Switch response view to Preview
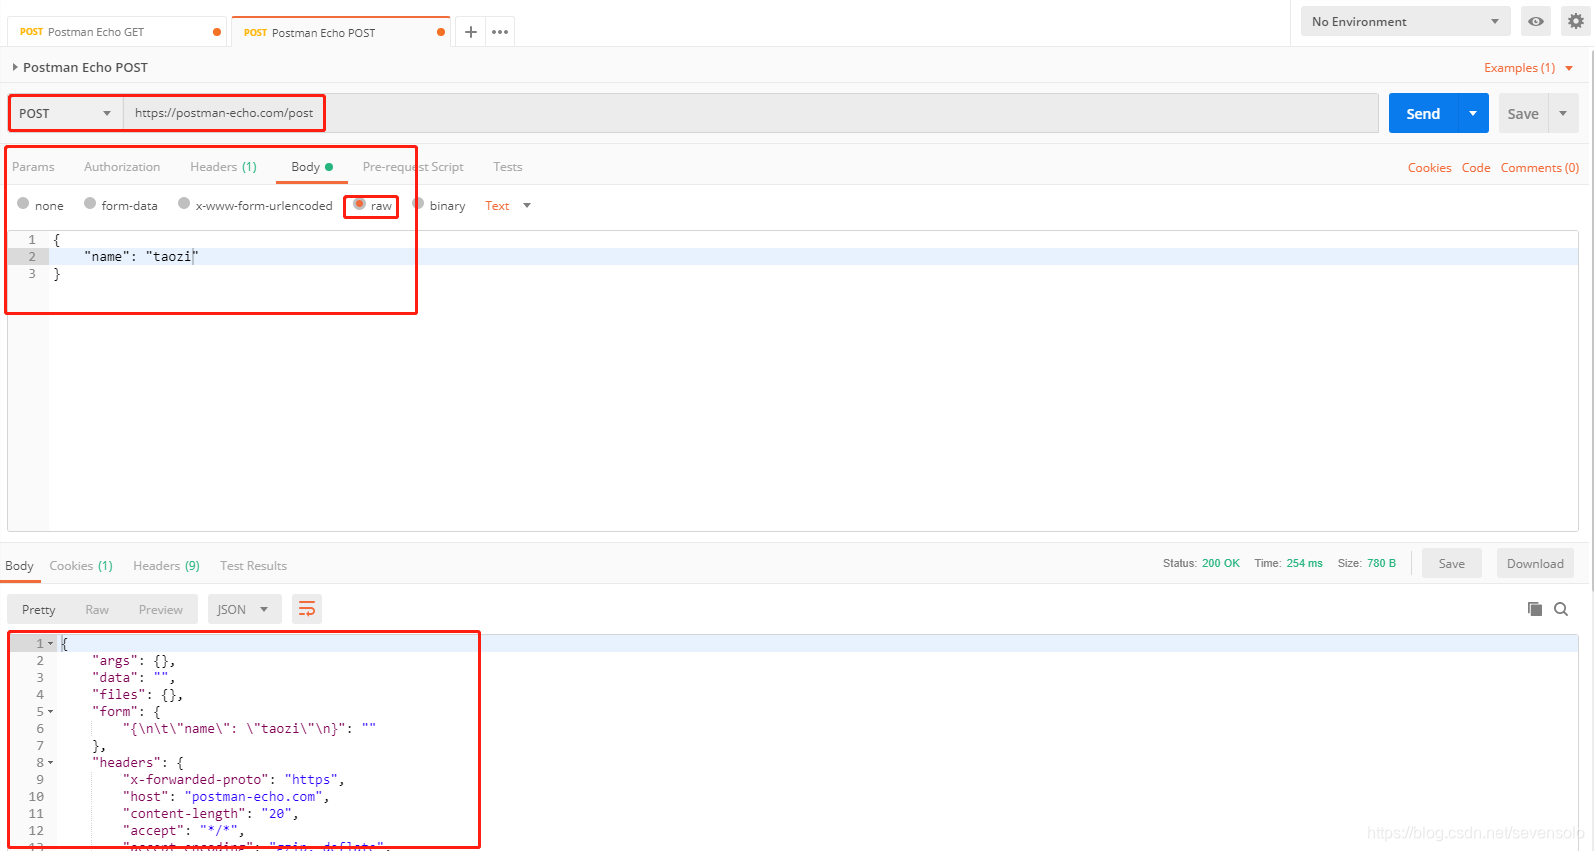Image resolution: width=1594 pixels, height=851 pixels. click(x=161, y=609)
